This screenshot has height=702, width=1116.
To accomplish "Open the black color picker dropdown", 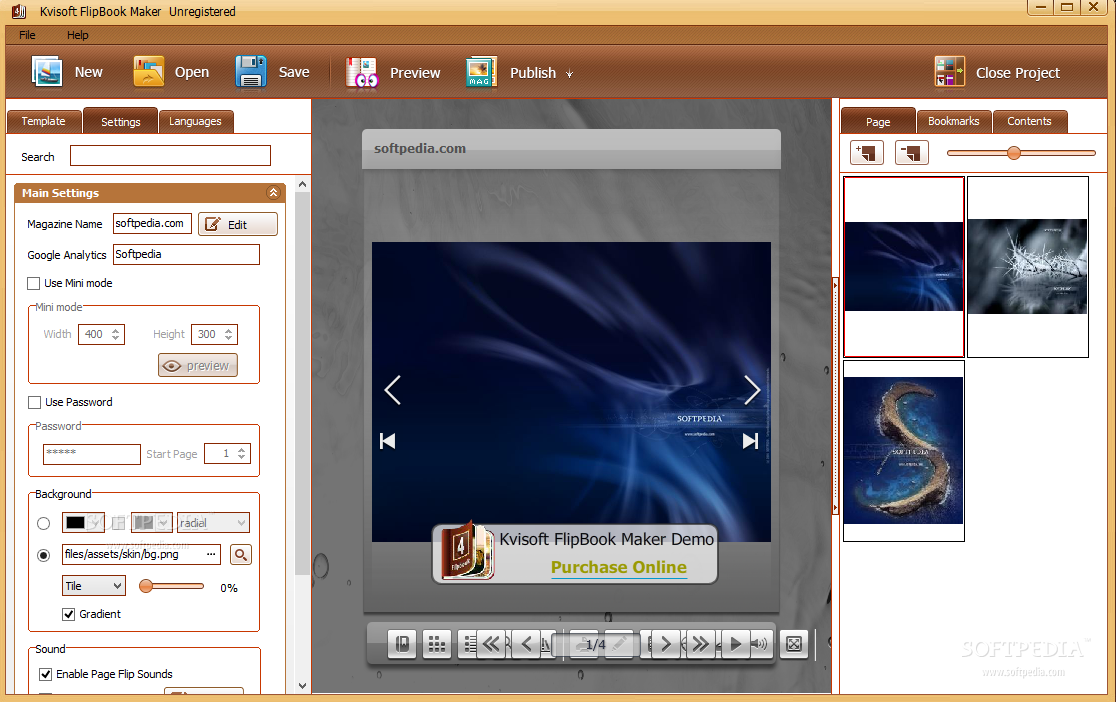I will point(96,523).
